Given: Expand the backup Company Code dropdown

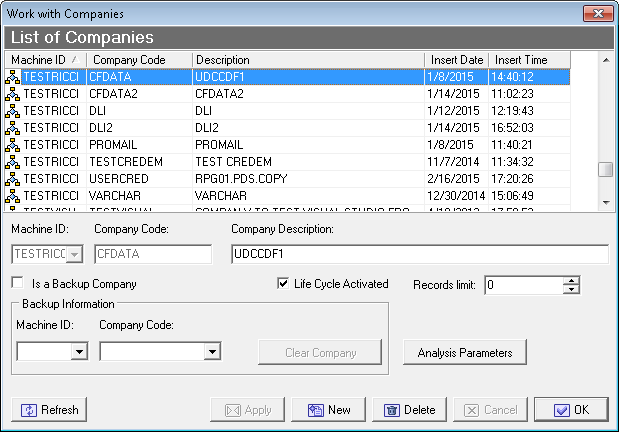Looking at the screenshot, I should tap(211, 352).
